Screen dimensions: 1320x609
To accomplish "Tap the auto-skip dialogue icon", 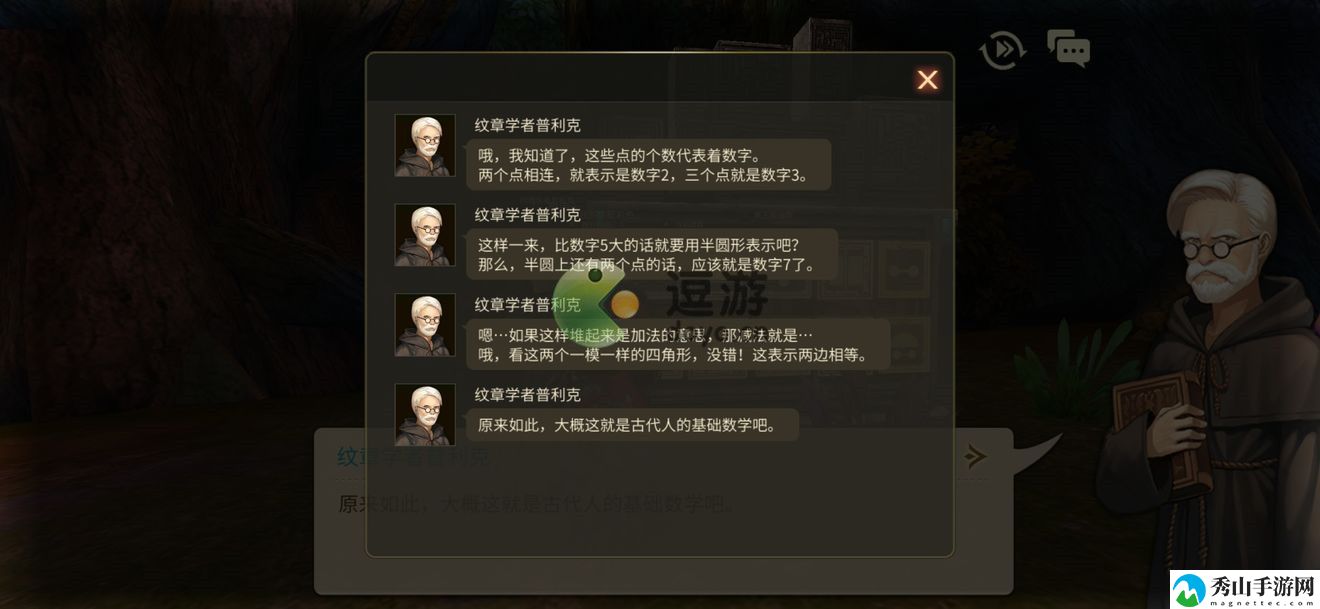I will click(x=1002, y=49).
